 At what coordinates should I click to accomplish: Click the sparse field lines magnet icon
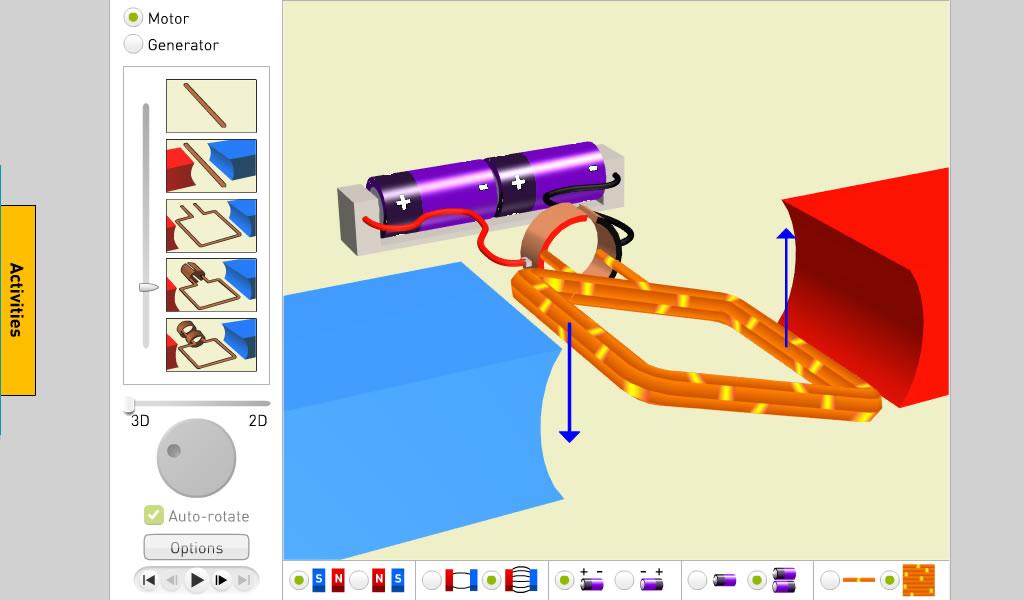(462, 580)
